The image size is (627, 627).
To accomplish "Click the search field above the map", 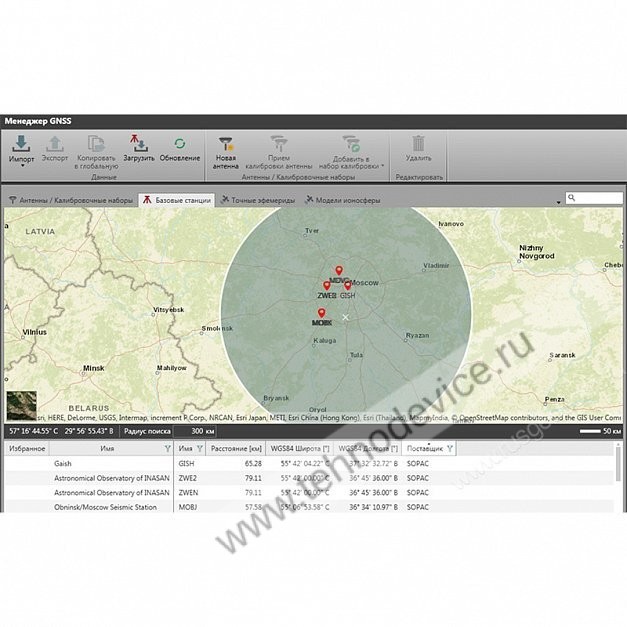I will 593,199.
